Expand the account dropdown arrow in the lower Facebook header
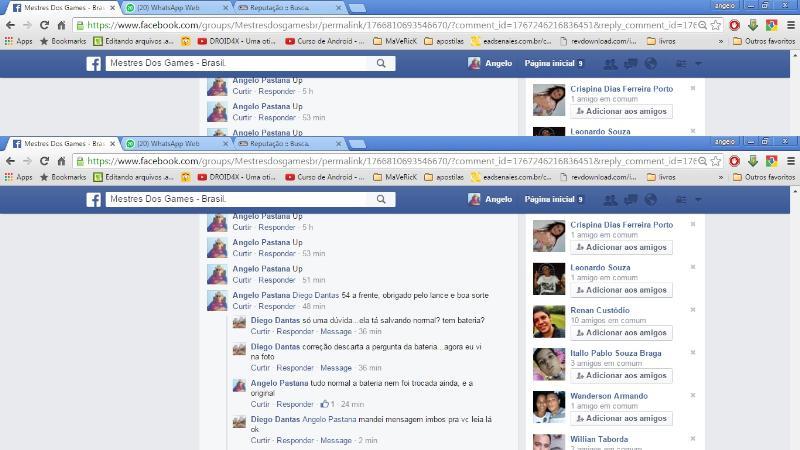This screenshot has width=800, height=450. [x=698, y=200]
